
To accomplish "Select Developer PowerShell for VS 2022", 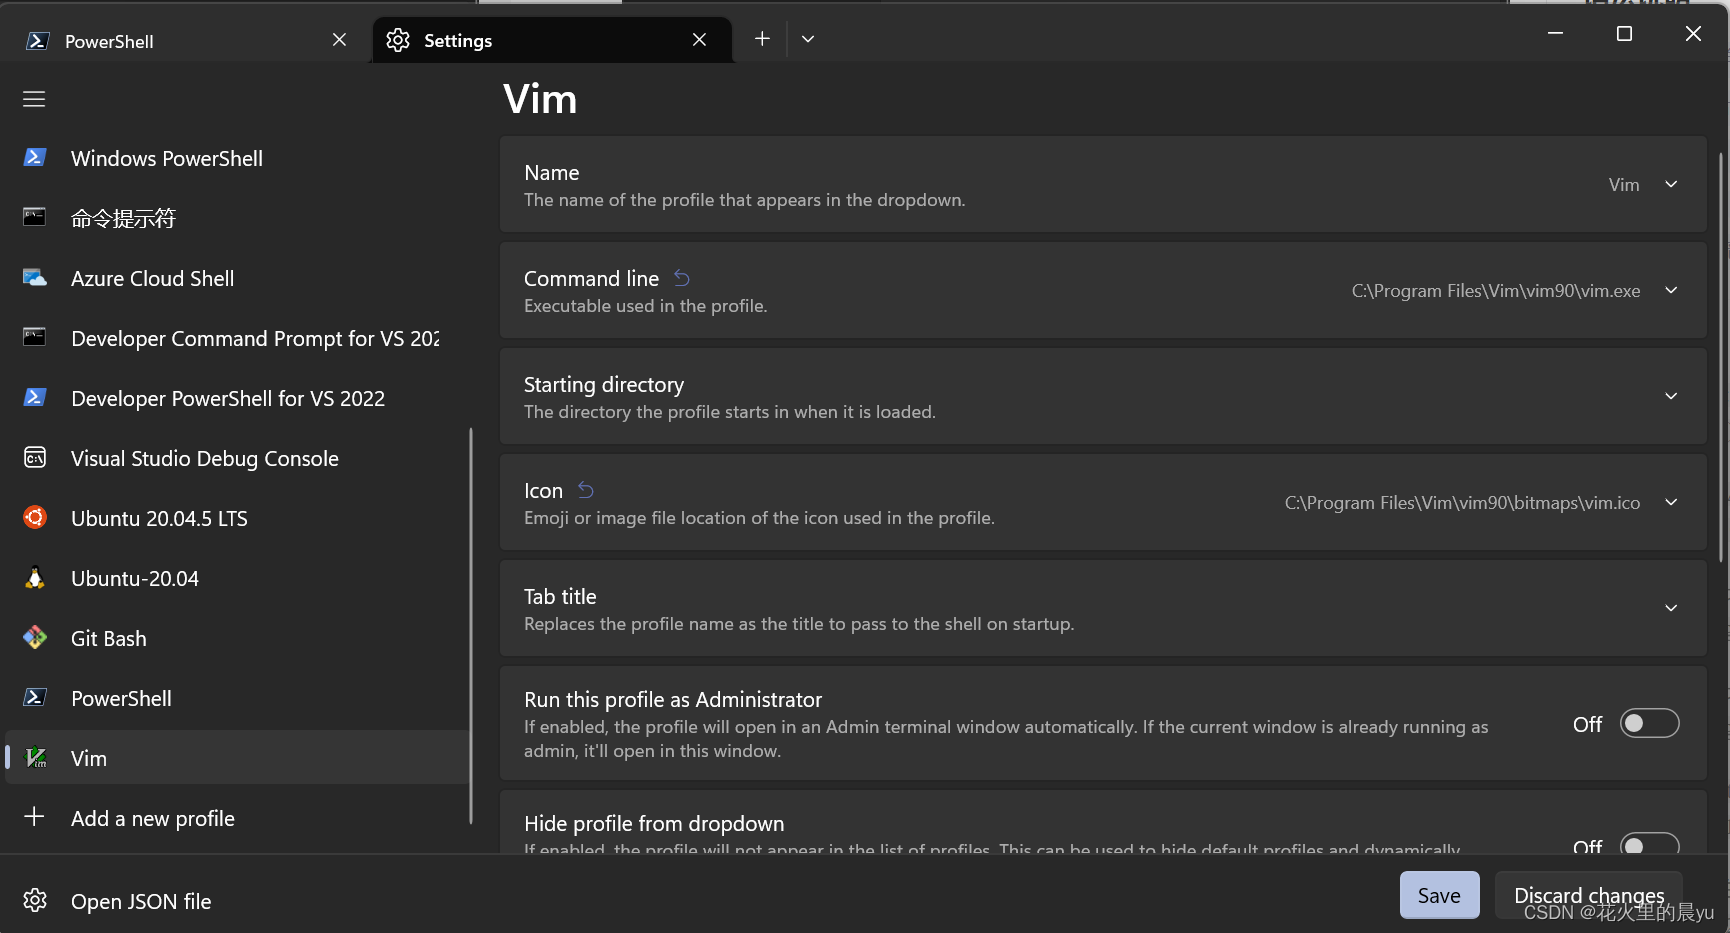I will pos(238,398).
